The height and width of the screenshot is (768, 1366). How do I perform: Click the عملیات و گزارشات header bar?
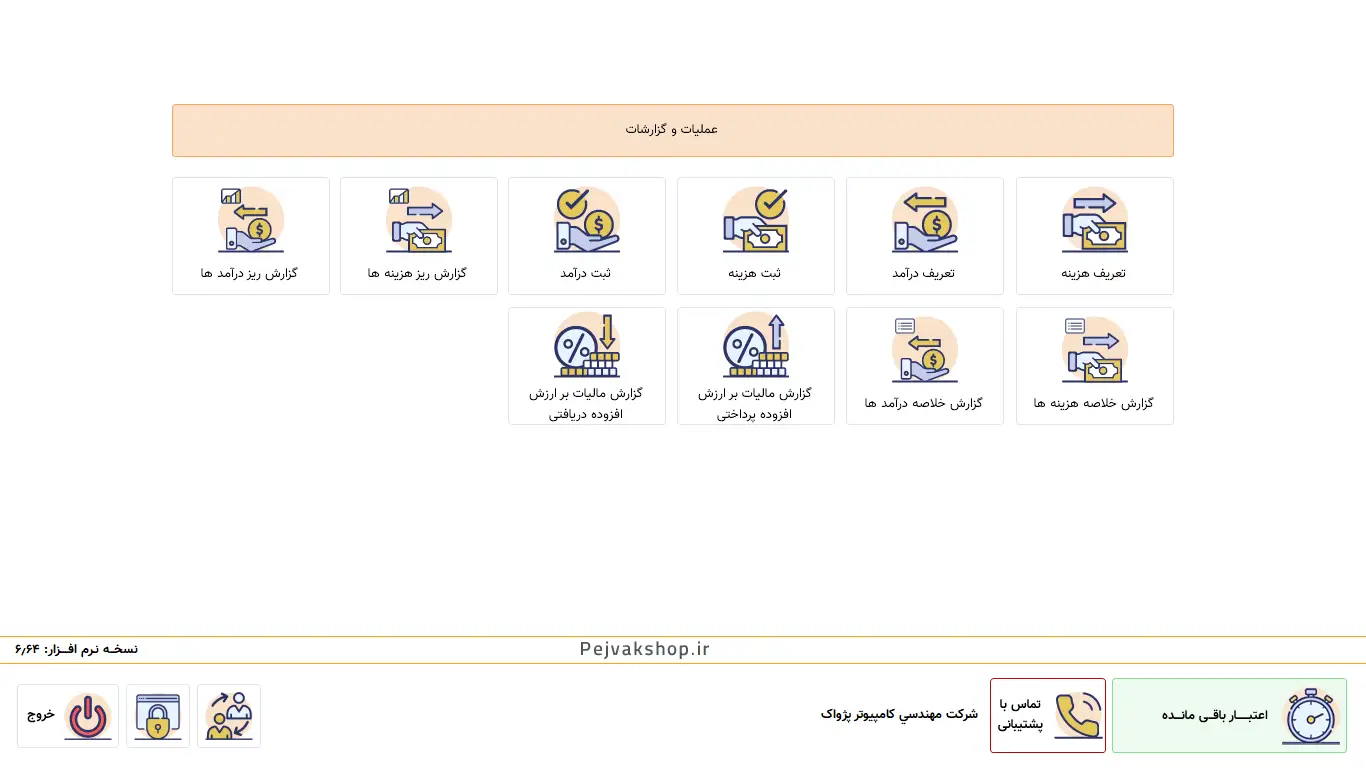(x=672, y=130)
